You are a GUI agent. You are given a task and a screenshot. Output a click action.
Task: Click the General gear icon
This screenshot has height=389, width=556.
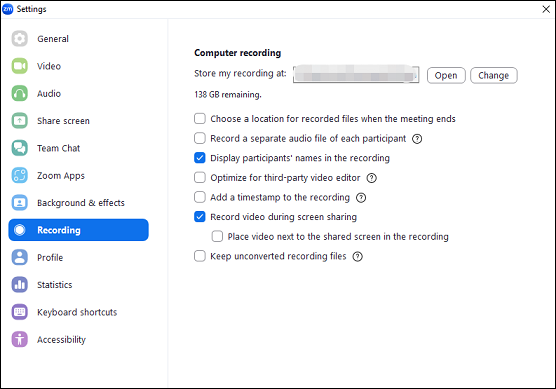(20, 39)
